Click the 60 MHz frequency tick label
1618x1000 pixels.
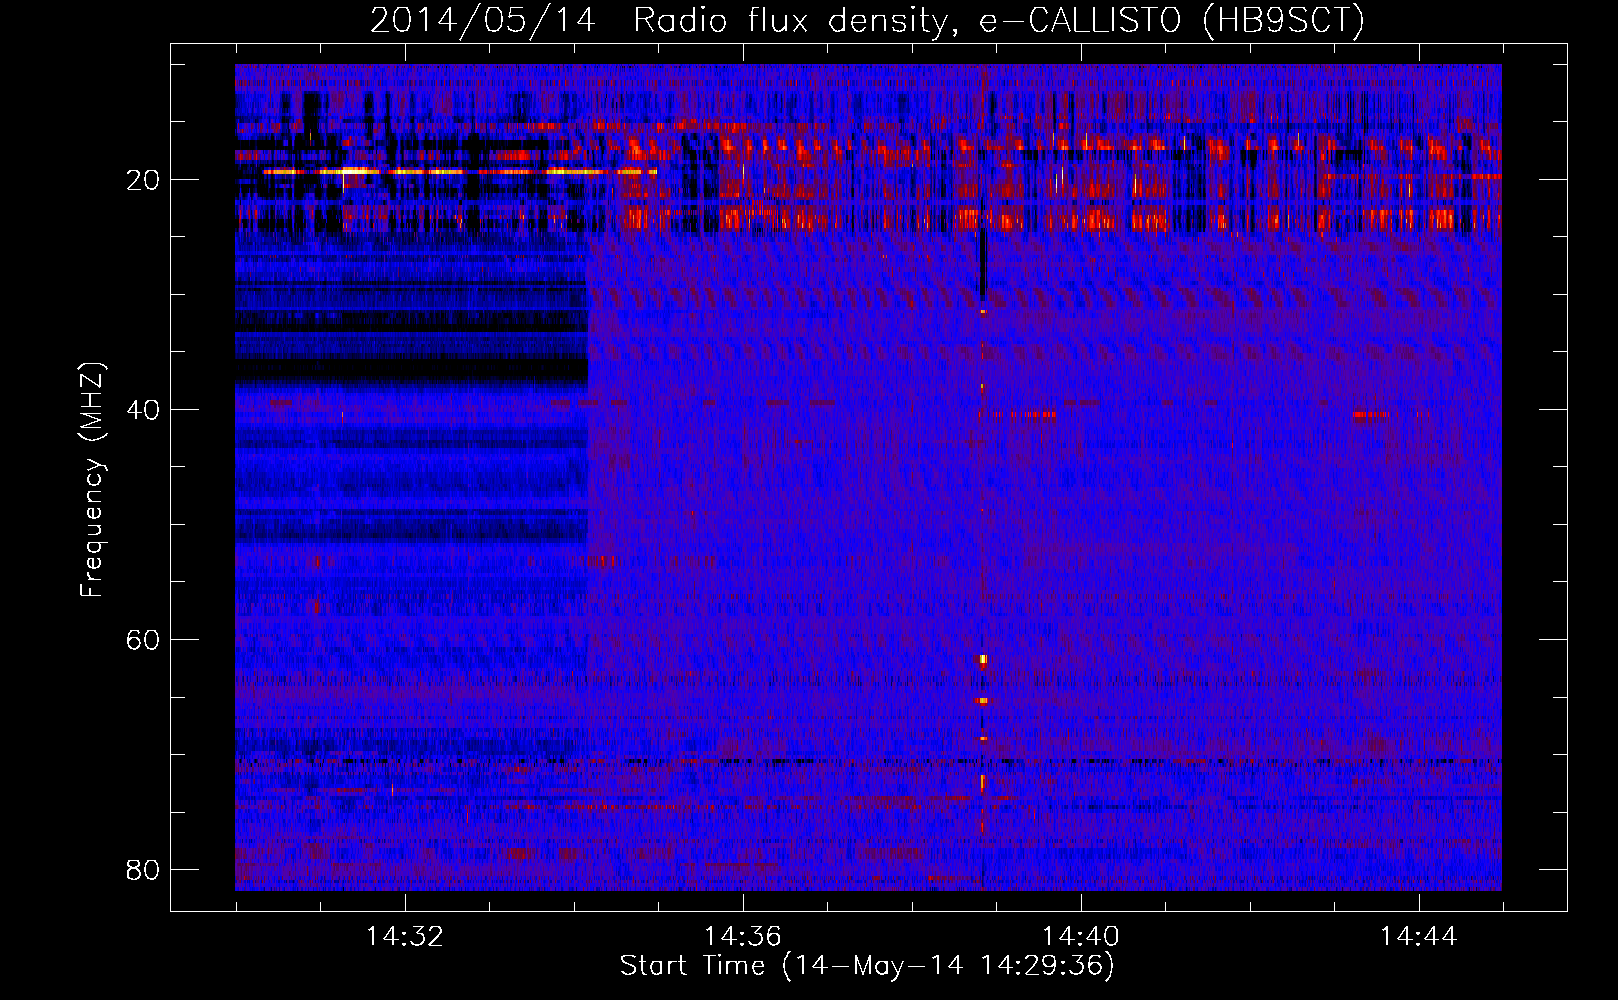[x=144, y=640]
